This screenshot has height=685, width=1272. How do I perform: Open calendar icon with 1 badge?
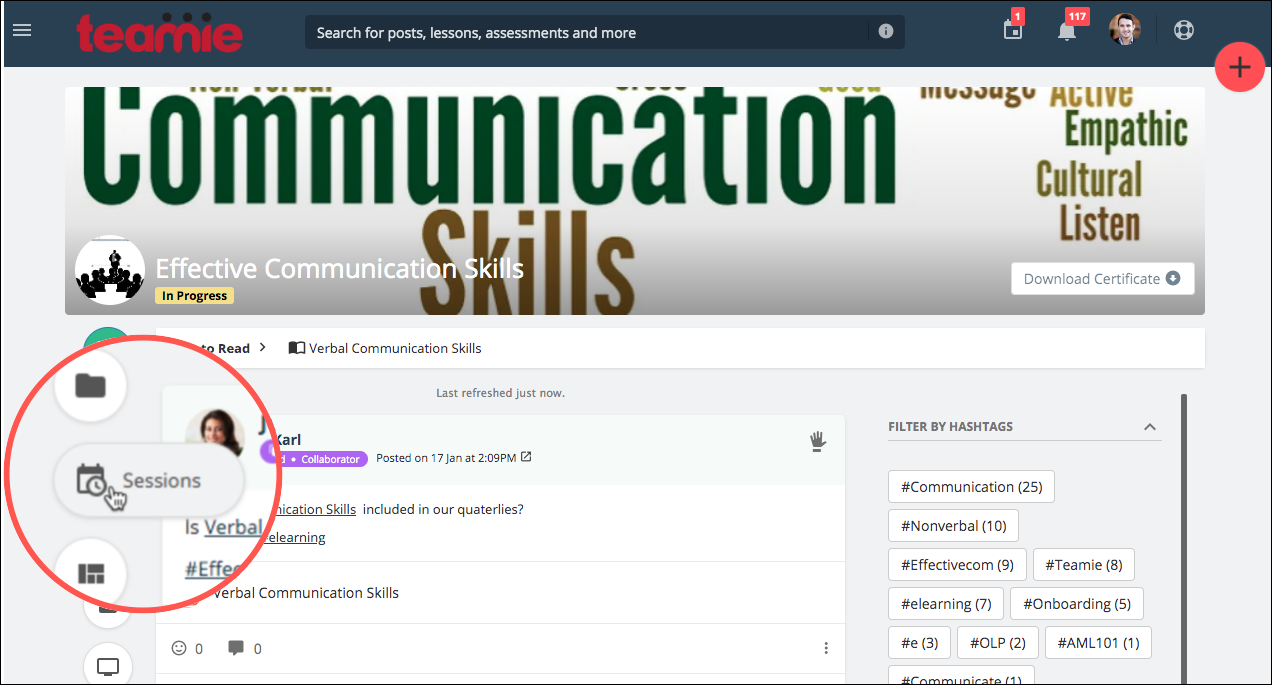(1013, 29)
